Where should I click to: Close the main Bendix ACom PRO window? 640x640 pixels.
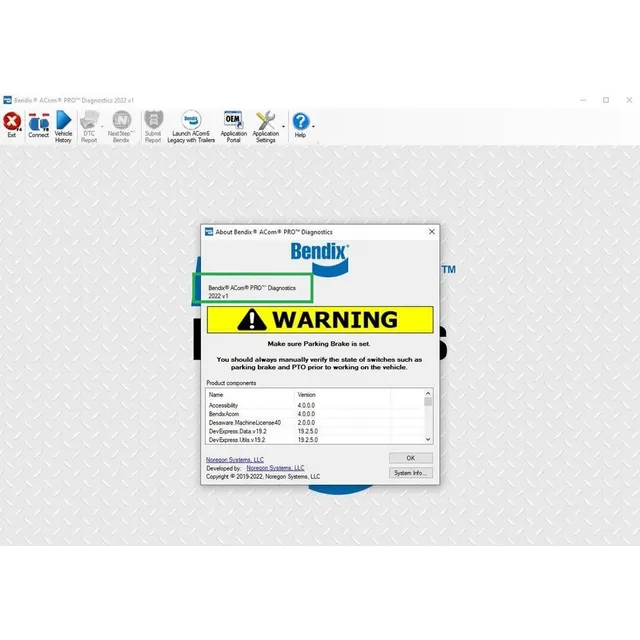tap(629, 100)
